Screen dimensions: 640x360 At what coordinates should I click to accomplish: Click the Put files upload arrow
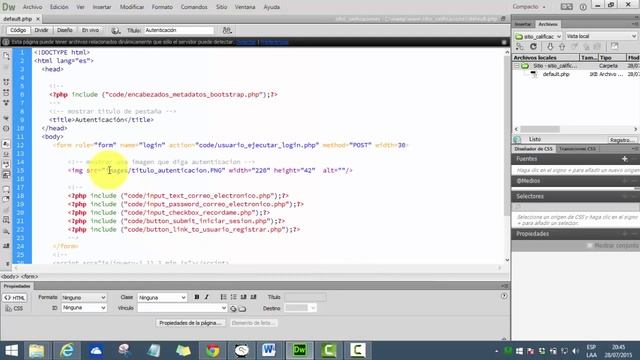[562, 47]
